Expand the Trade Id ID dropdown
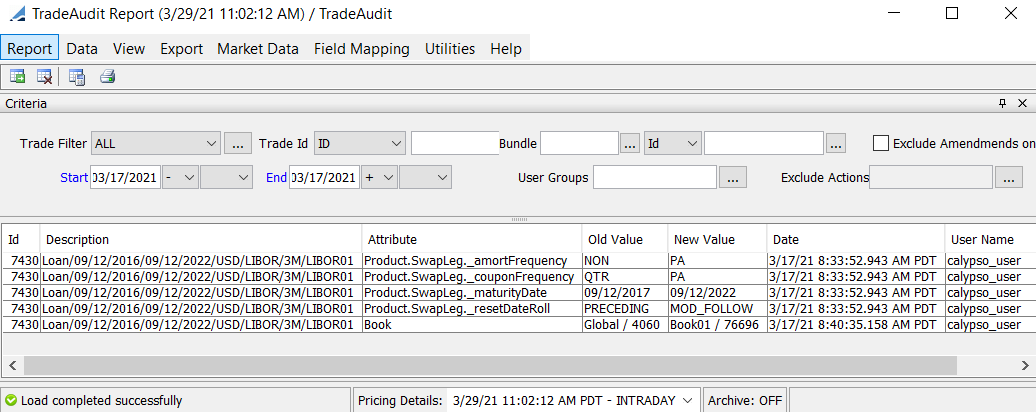1036x412 pixels. tap(359, 143)
